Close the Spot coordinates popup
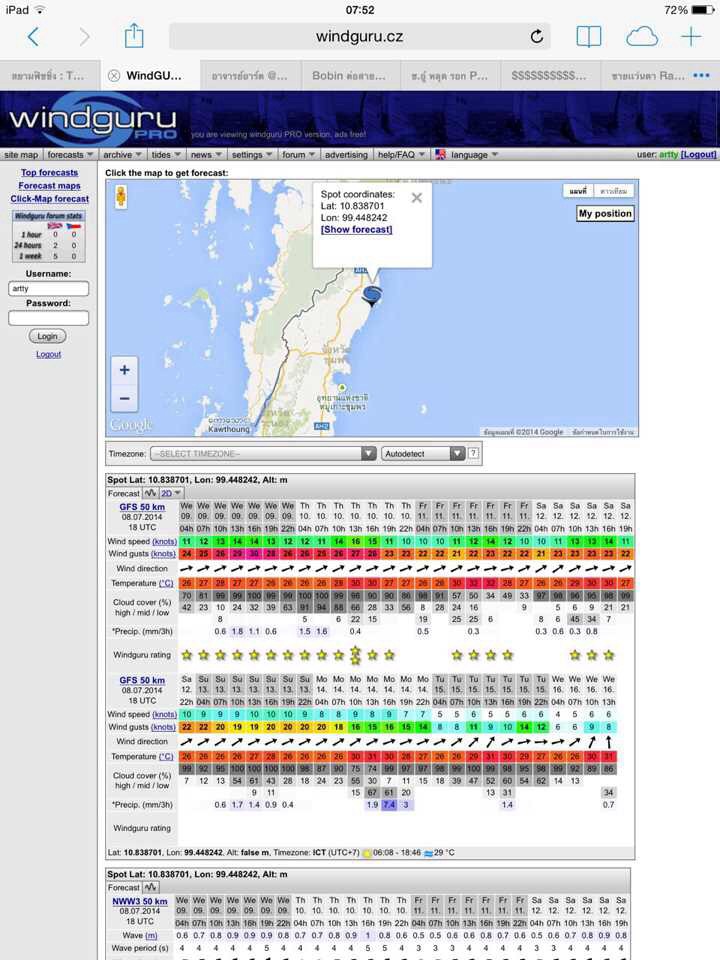Viewport: 720px width, 960px height. point(417,198)
